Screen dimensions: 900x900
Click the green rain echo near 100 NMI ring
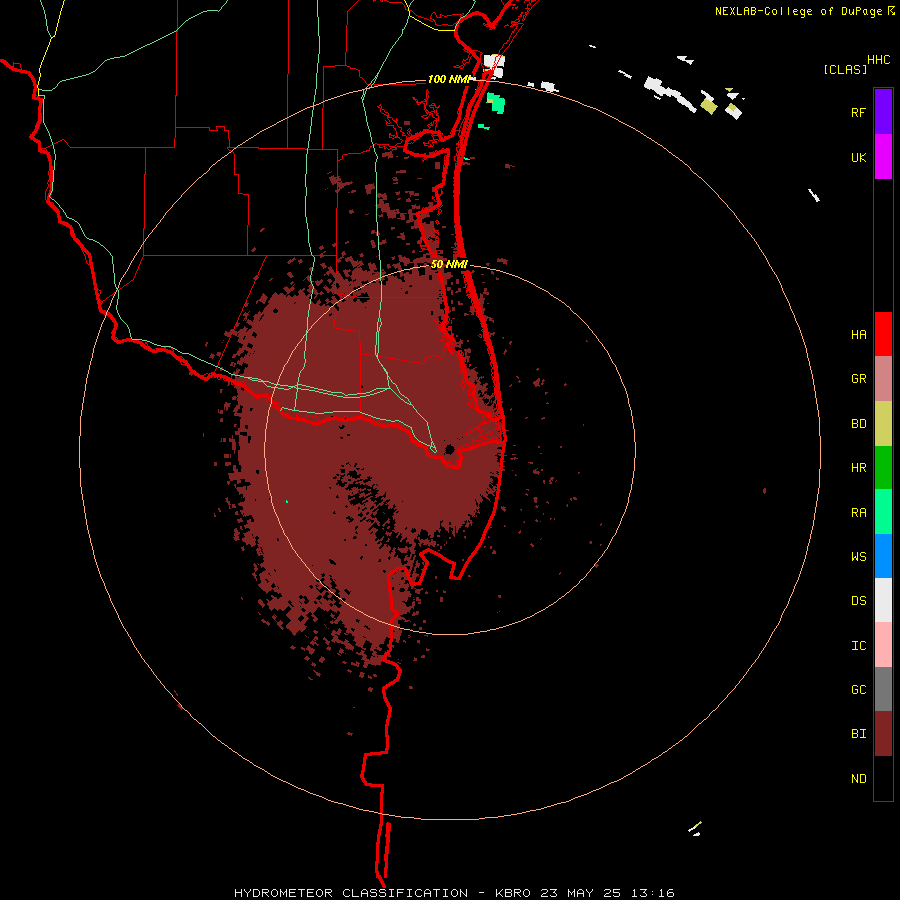[x=496, y=103]
